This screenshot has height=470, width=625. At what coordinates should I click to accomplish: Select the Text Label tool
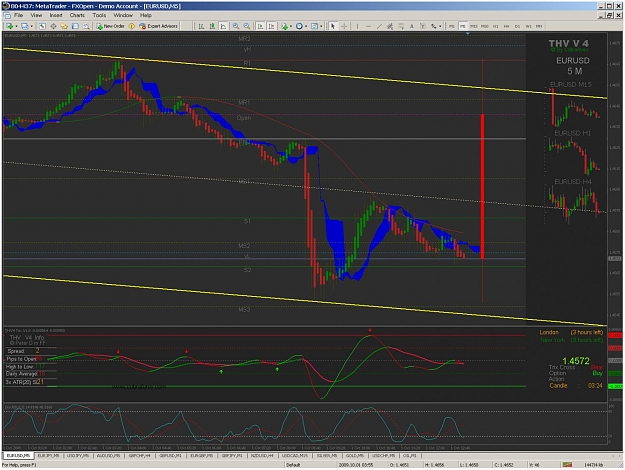pyautogui.click(x=423, y=26)
